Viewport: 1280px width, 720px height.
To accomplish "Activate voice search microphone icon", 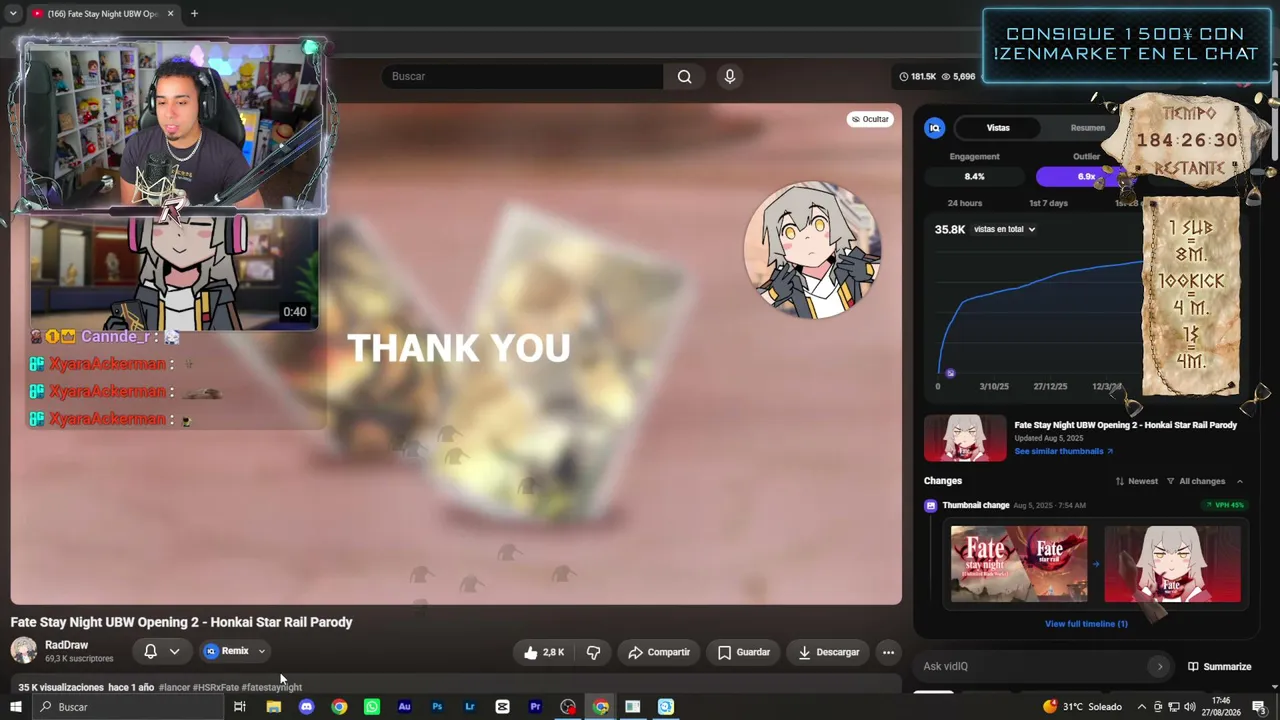I will click(x=730, y=76).
